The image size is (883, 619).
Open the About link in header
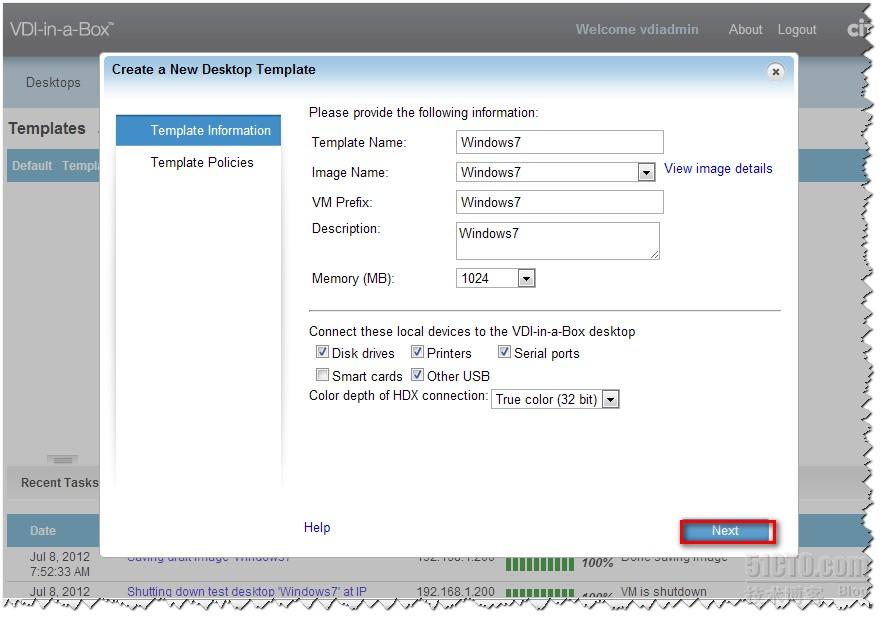coord(745,29)
